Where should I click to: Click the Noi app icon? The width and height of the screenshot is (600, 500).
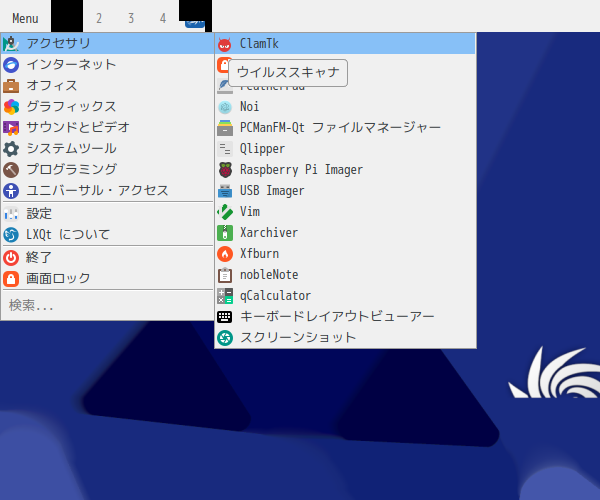(225, 107)
